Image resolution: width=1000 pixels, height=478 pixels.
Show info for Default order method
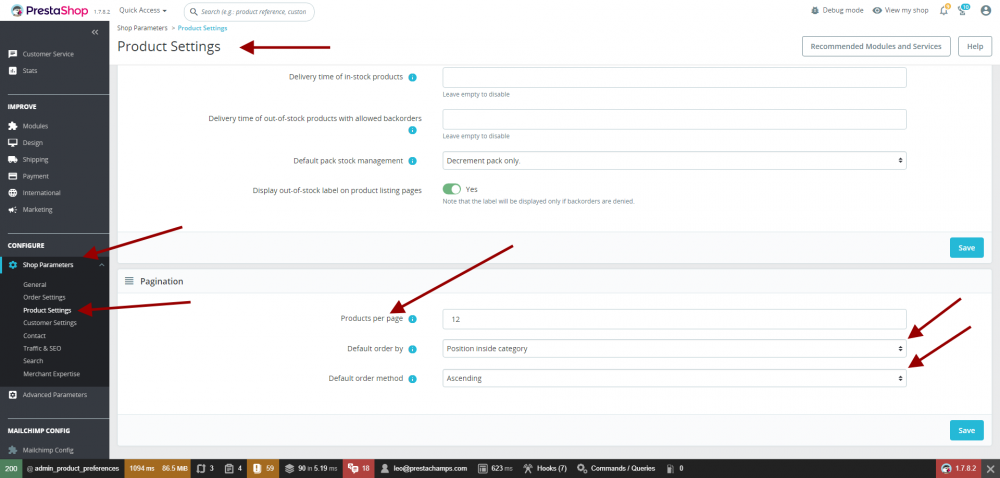point(412,379)
